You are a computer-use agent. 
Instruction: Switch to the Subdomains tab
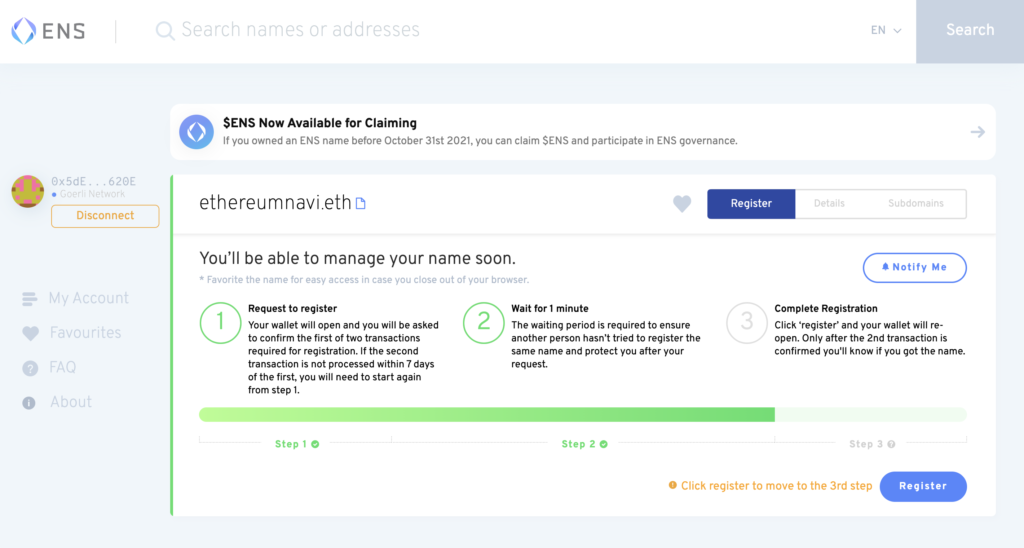(x=916, y=204)
